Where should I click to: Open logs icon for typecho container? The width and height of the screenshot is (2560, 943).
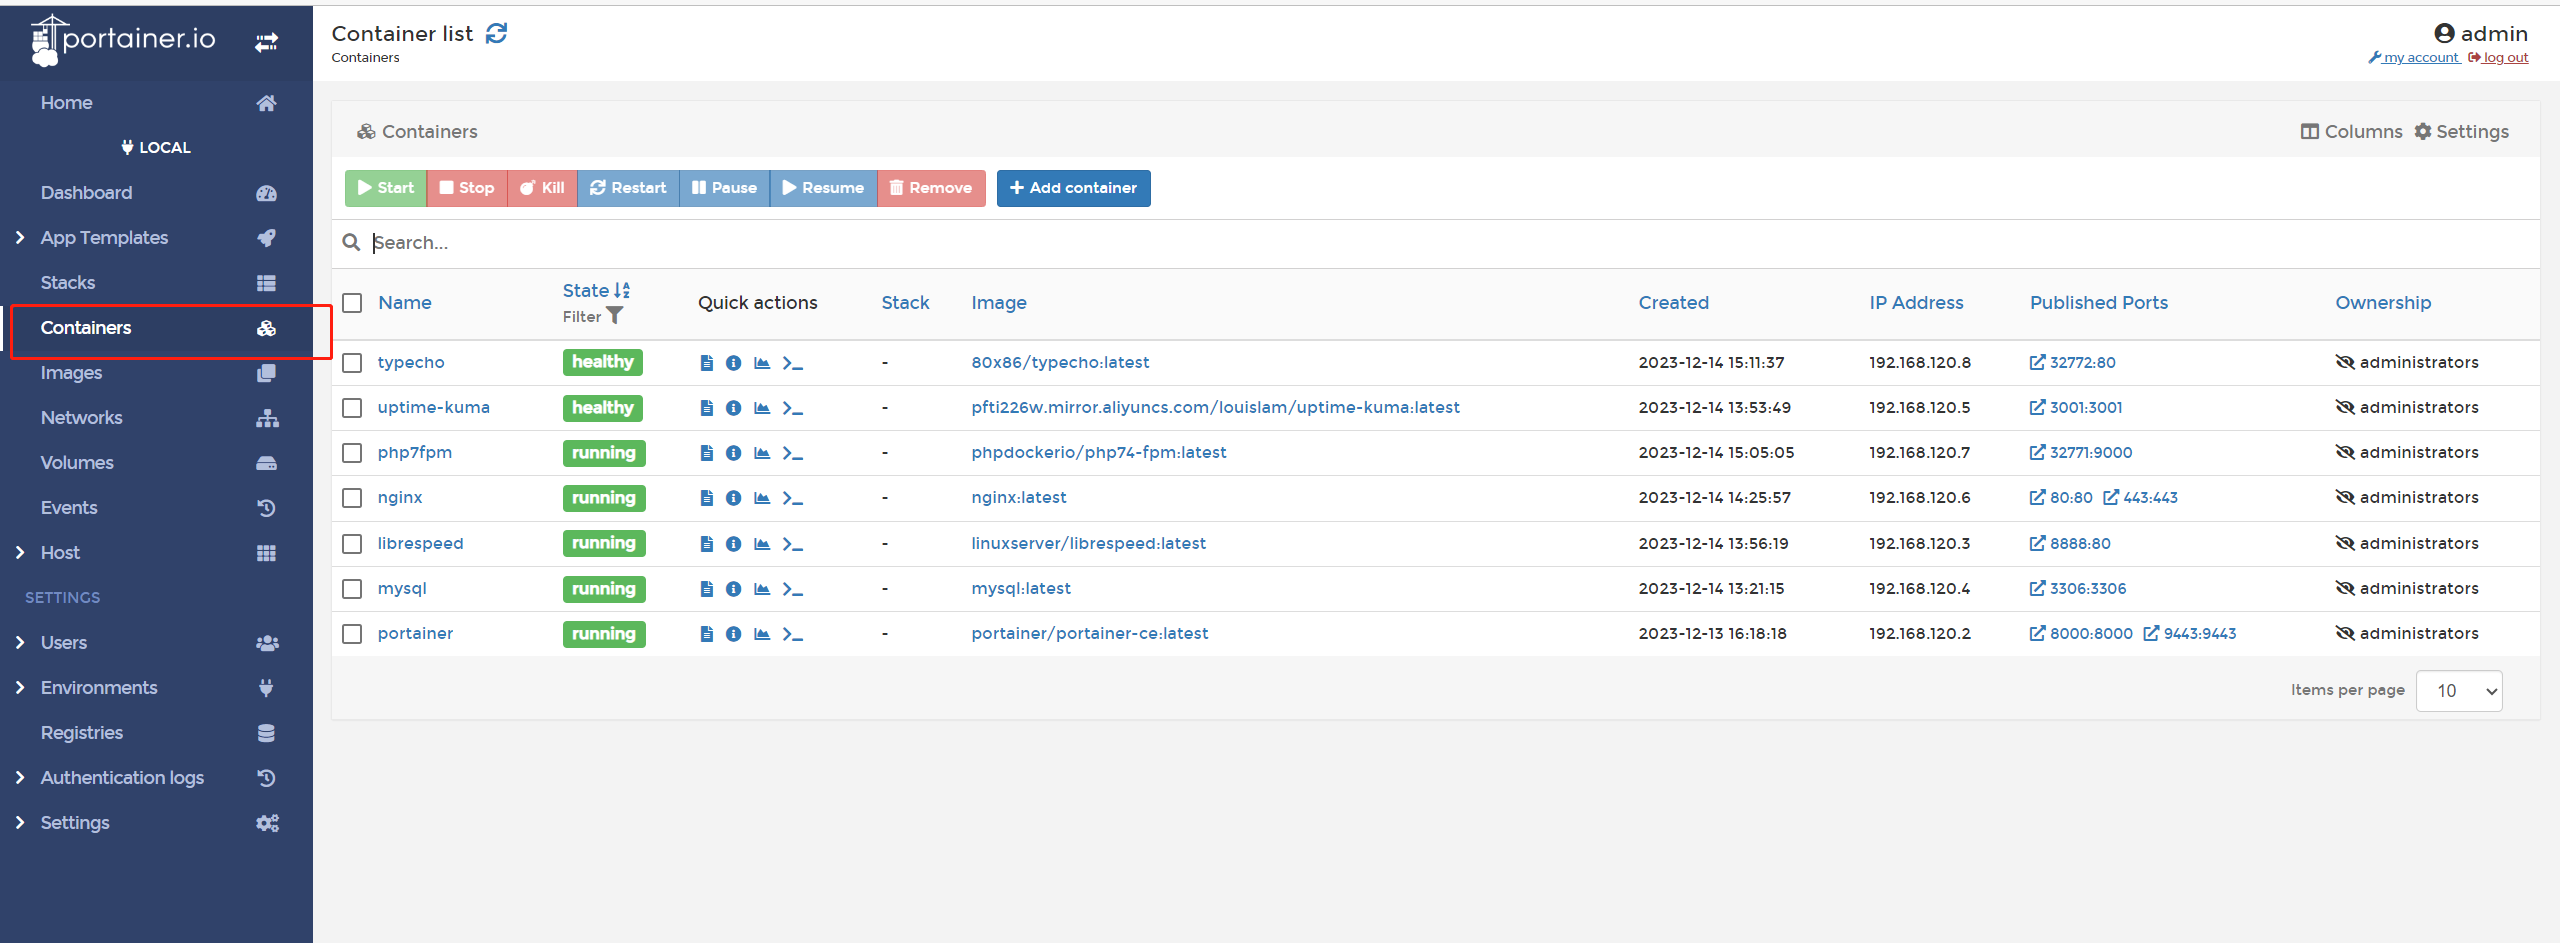(x=707, y=363)
